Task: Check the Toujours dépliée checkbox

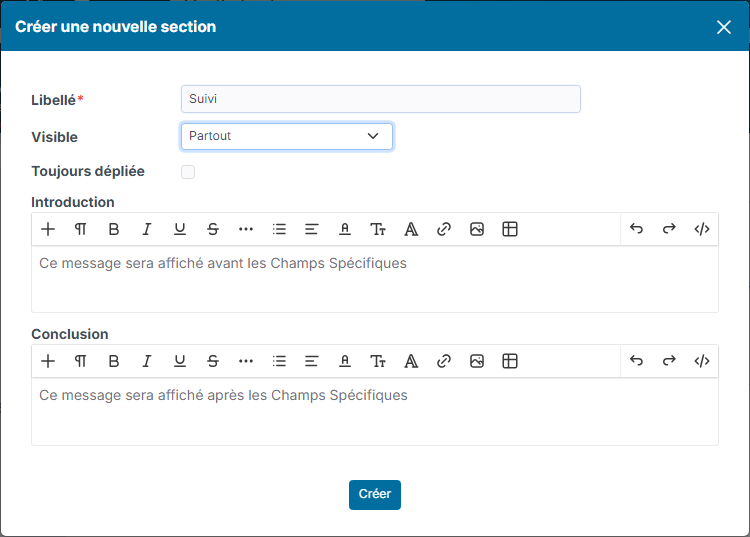Action: [188, 172]
